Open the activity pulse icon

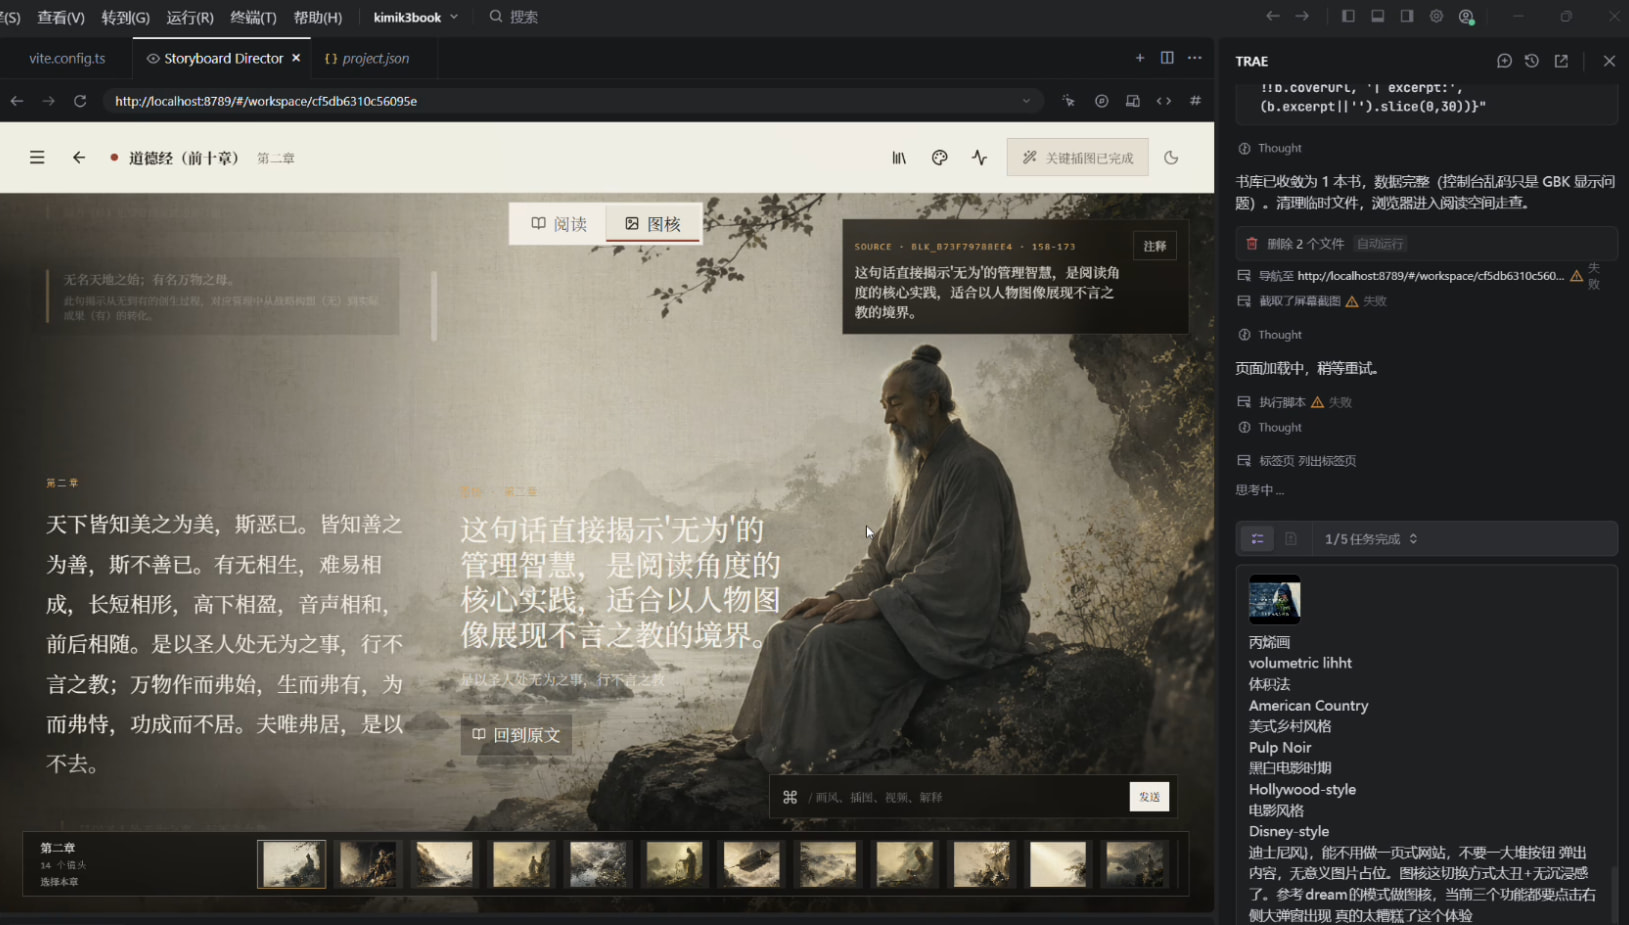click(x=979, y=158)
